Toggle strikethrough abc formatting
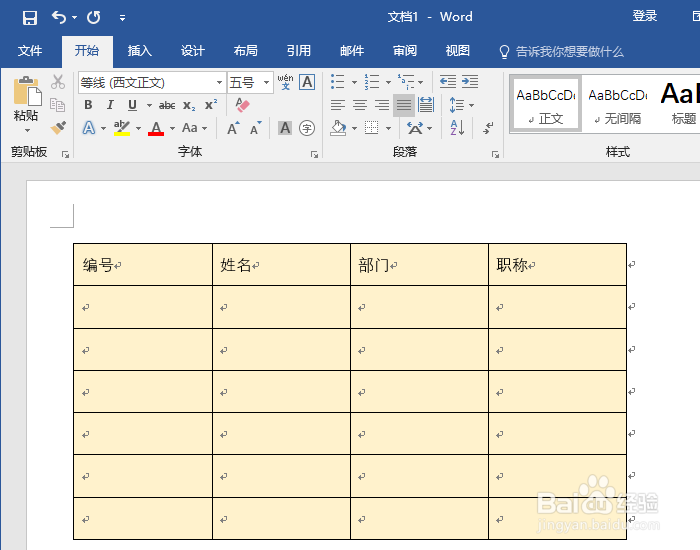700x550 pixels. coord(167,106)
